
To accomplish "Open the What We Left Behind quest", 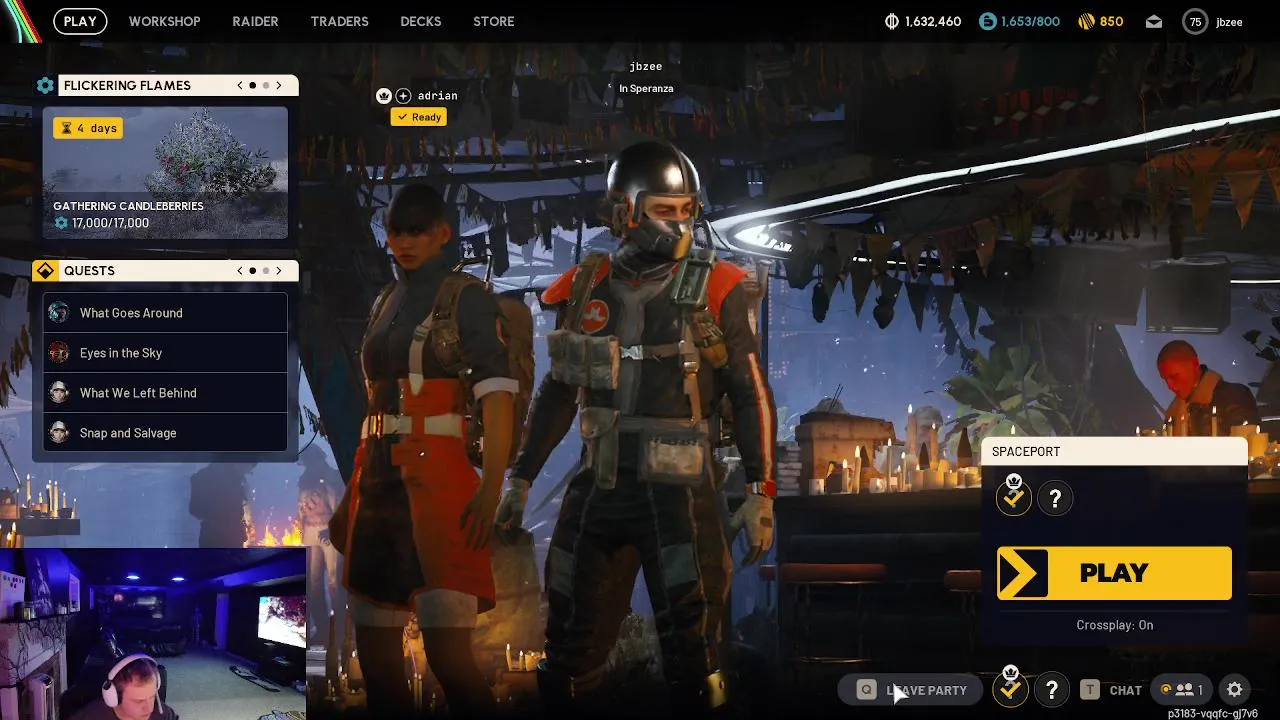I will (x=165, y=393).
